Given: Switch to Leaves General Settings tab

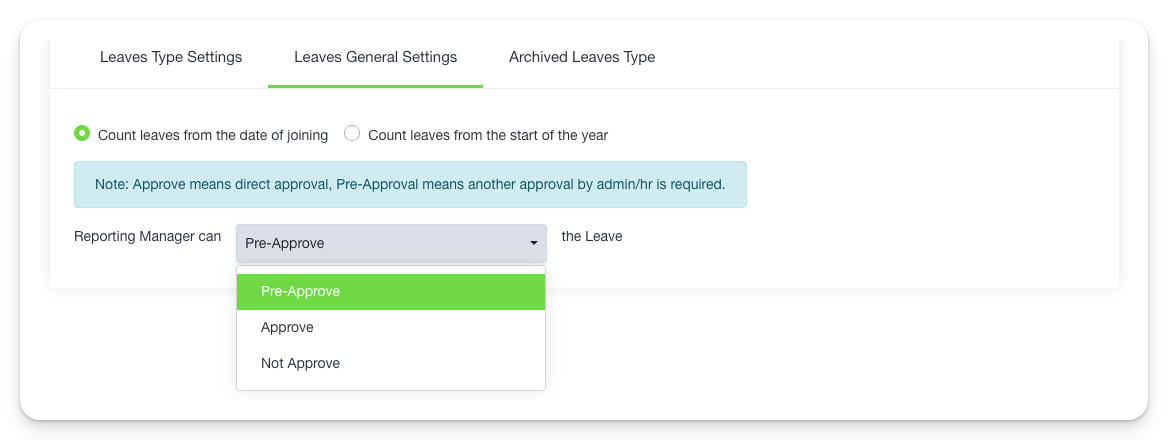Looking at the screenshot, I should (x=375, y=57).
